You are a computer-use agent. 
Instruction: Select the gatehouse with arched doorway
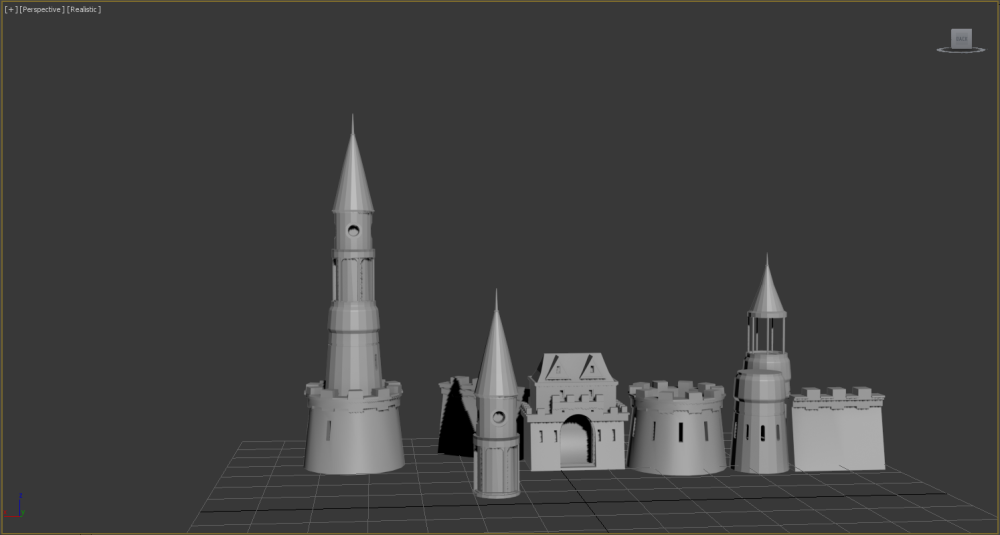tap(574, 414)
